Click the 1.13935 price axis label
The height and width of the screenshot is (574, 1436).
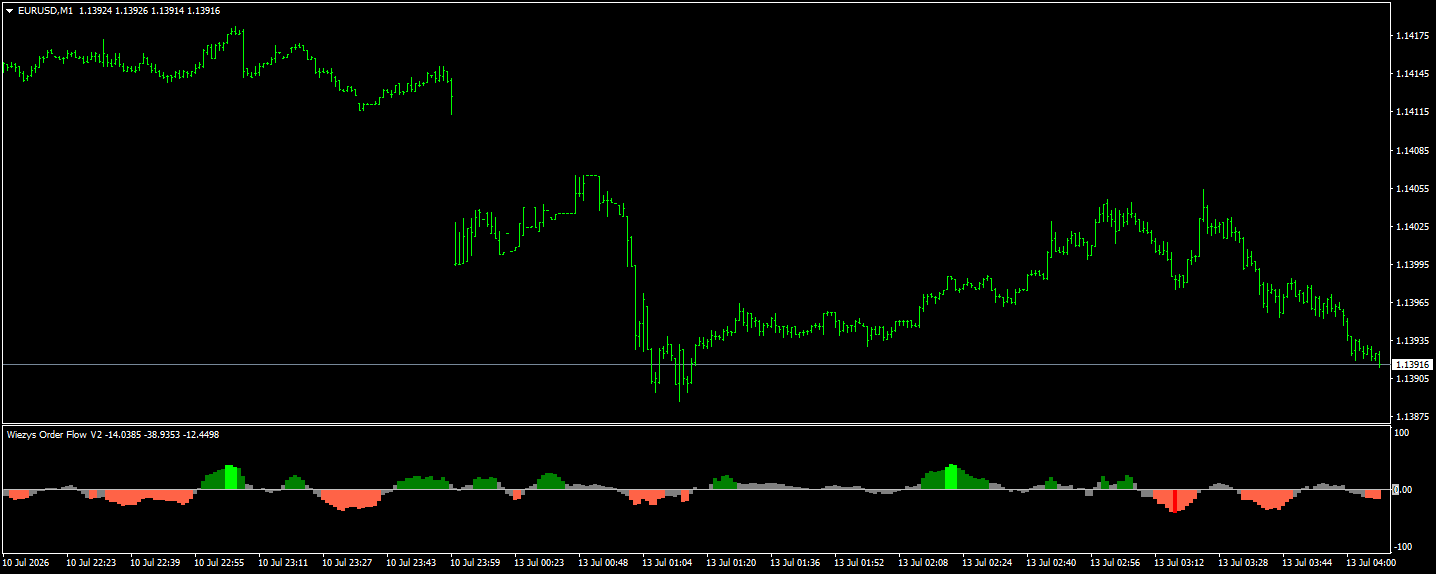coord(1412,341)
